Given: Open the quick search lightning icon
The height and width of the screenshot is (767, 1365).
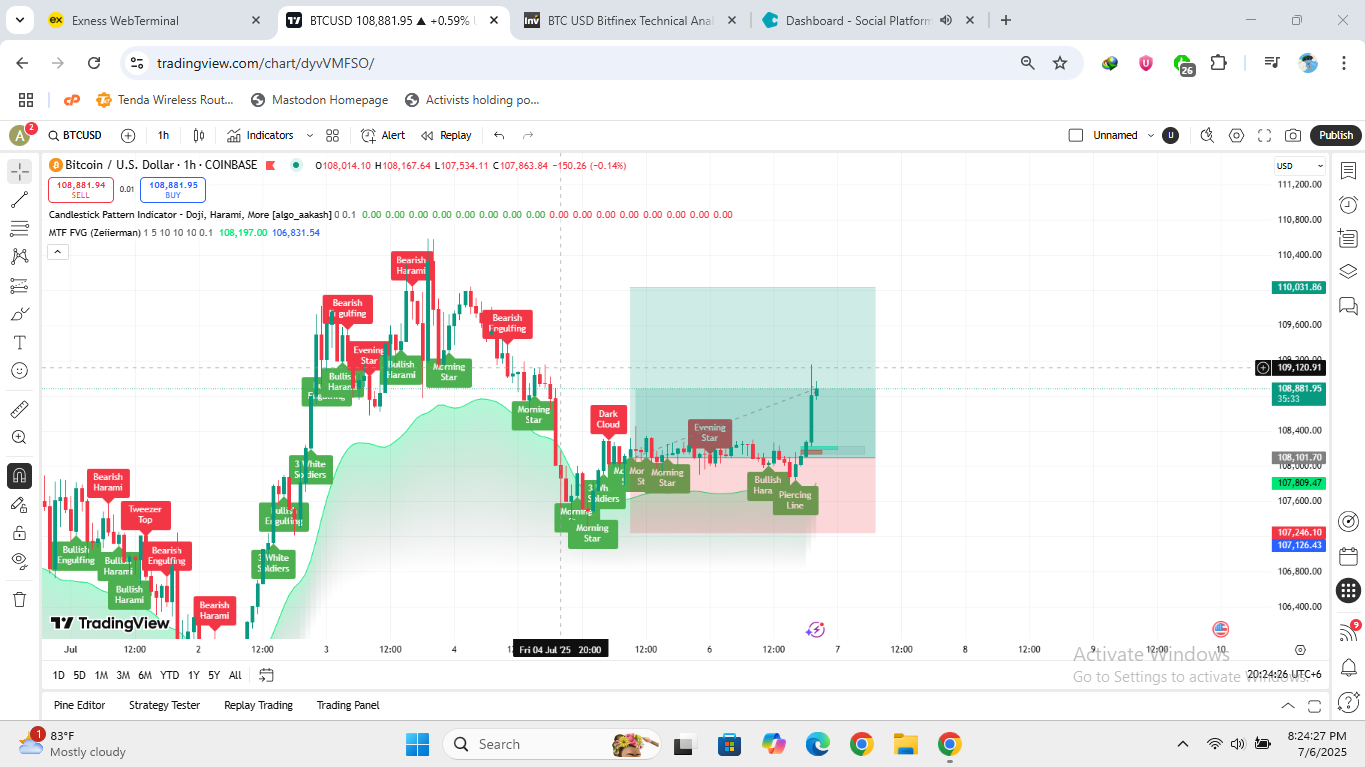Looking at the screenshot, I should tap(1207, 135).
